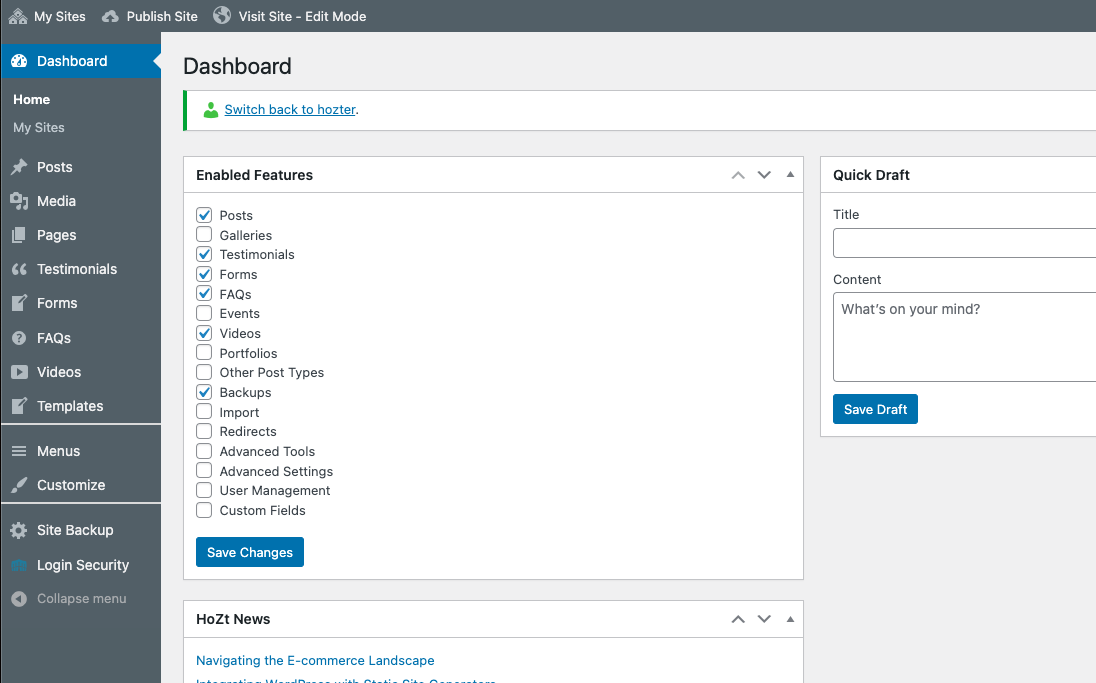Viewport: 1096px width, 683px height.
Task: Open the Menus sidebar item
Action: 58,451
